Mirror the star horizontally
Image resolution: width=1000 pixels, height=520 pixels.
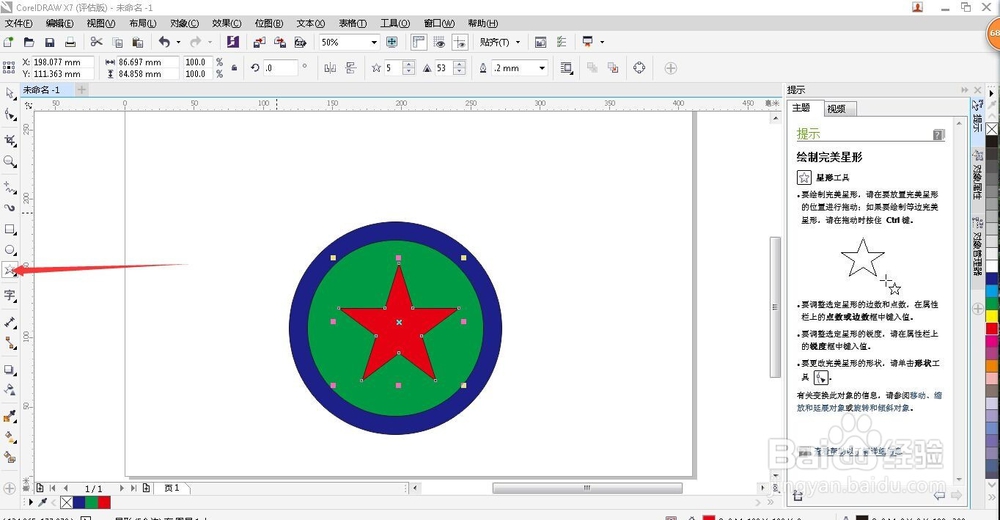[330, 68]
